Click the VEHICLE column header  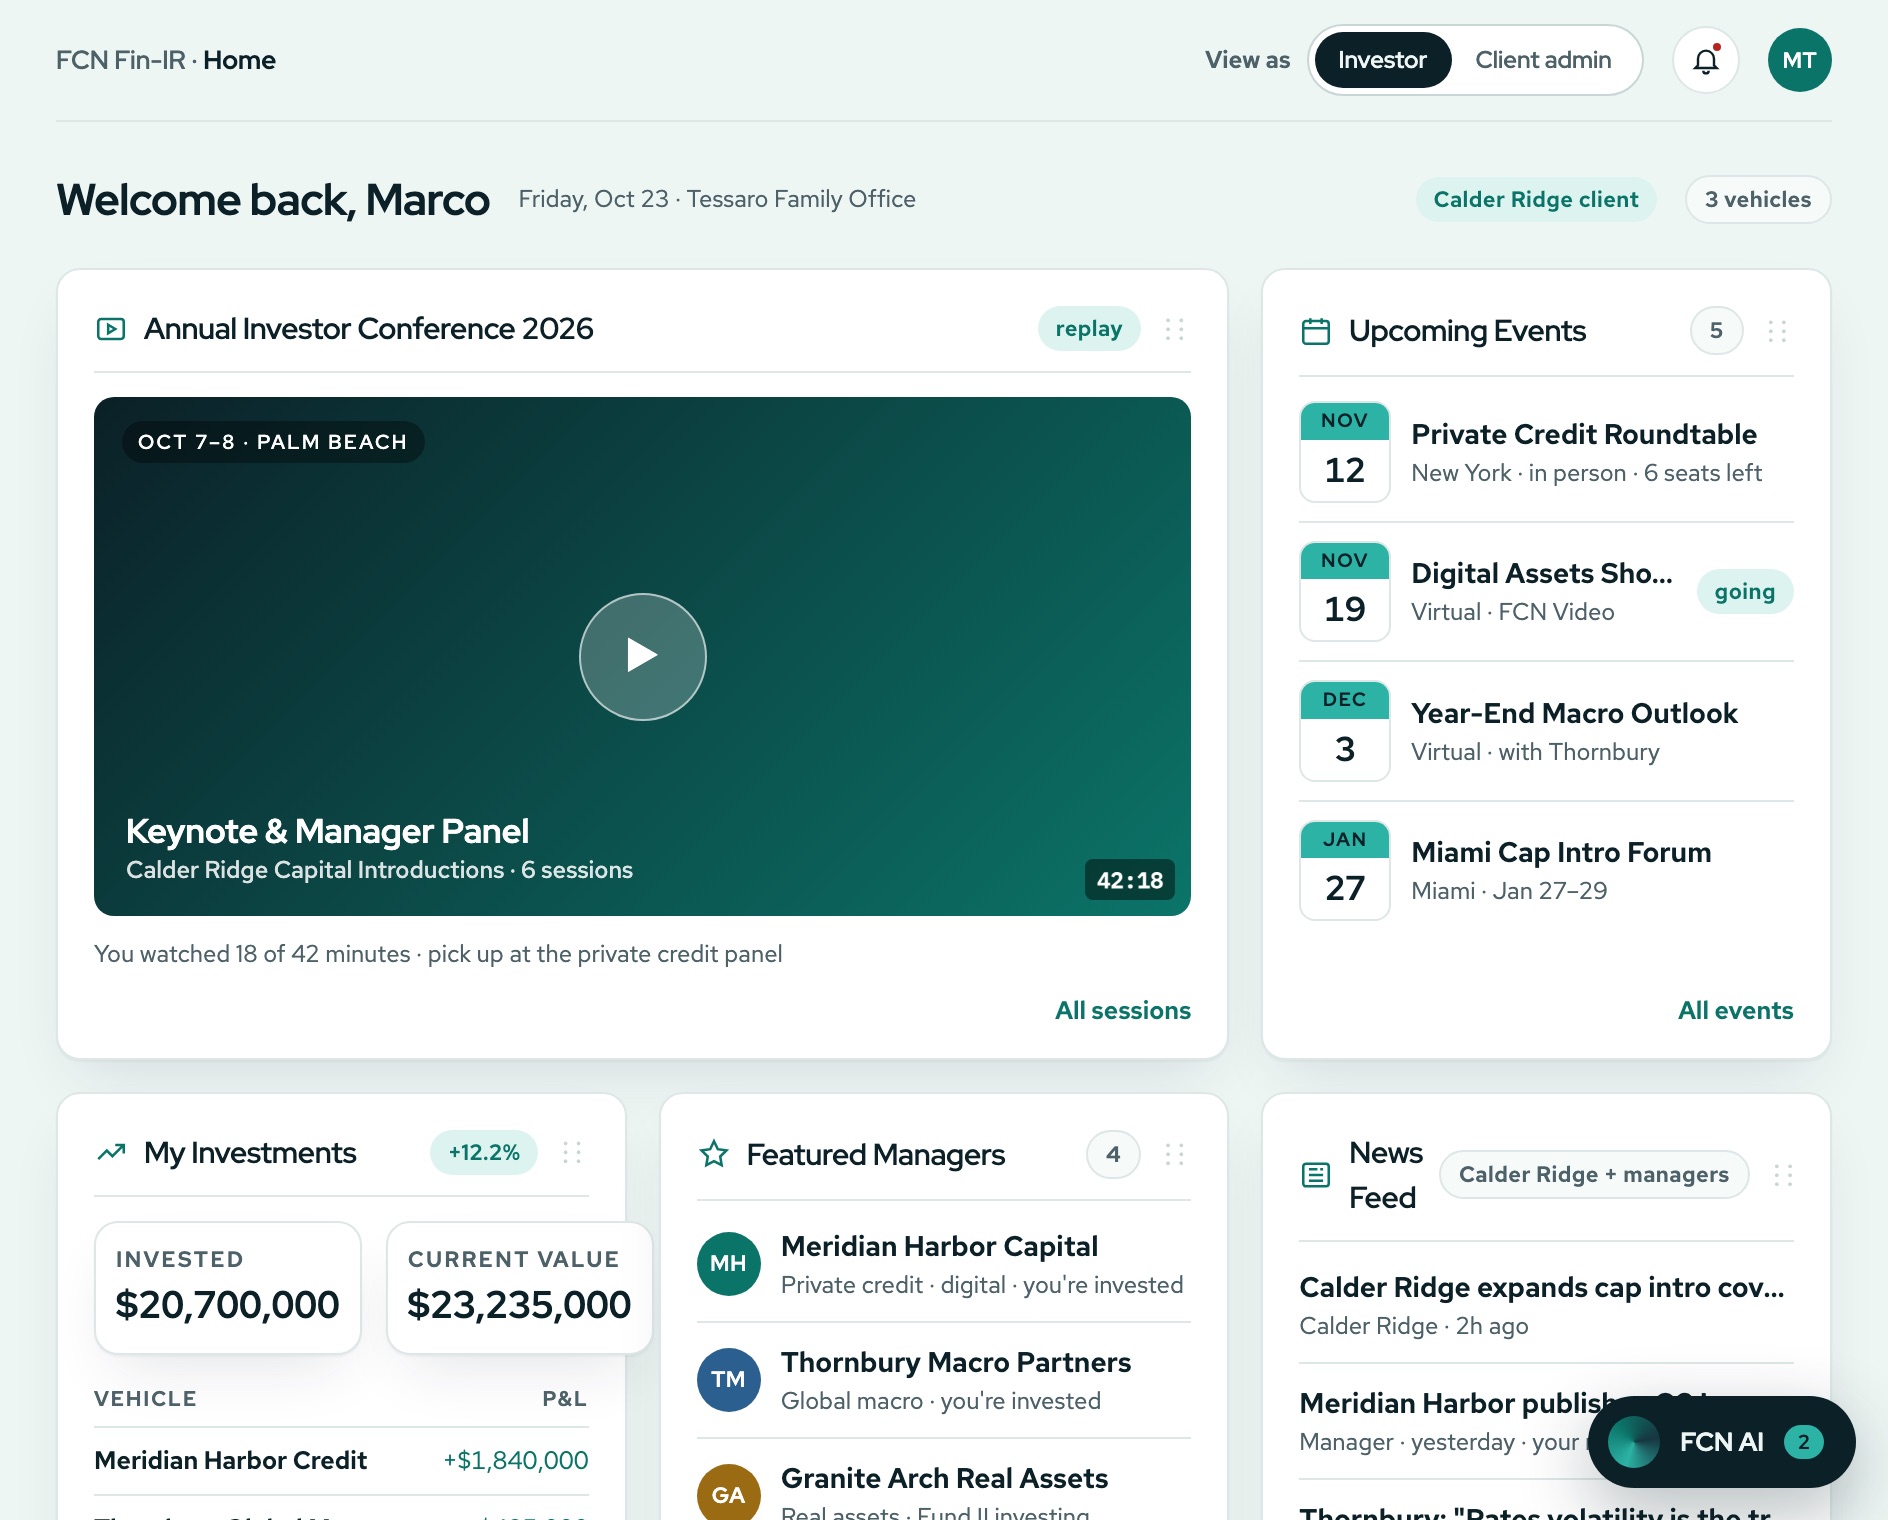pos(146,1399)
